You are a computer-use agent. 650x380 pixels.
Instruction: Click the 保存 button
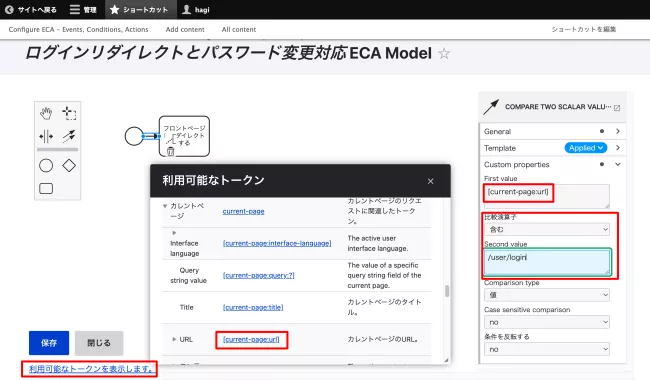coord(49,343)
